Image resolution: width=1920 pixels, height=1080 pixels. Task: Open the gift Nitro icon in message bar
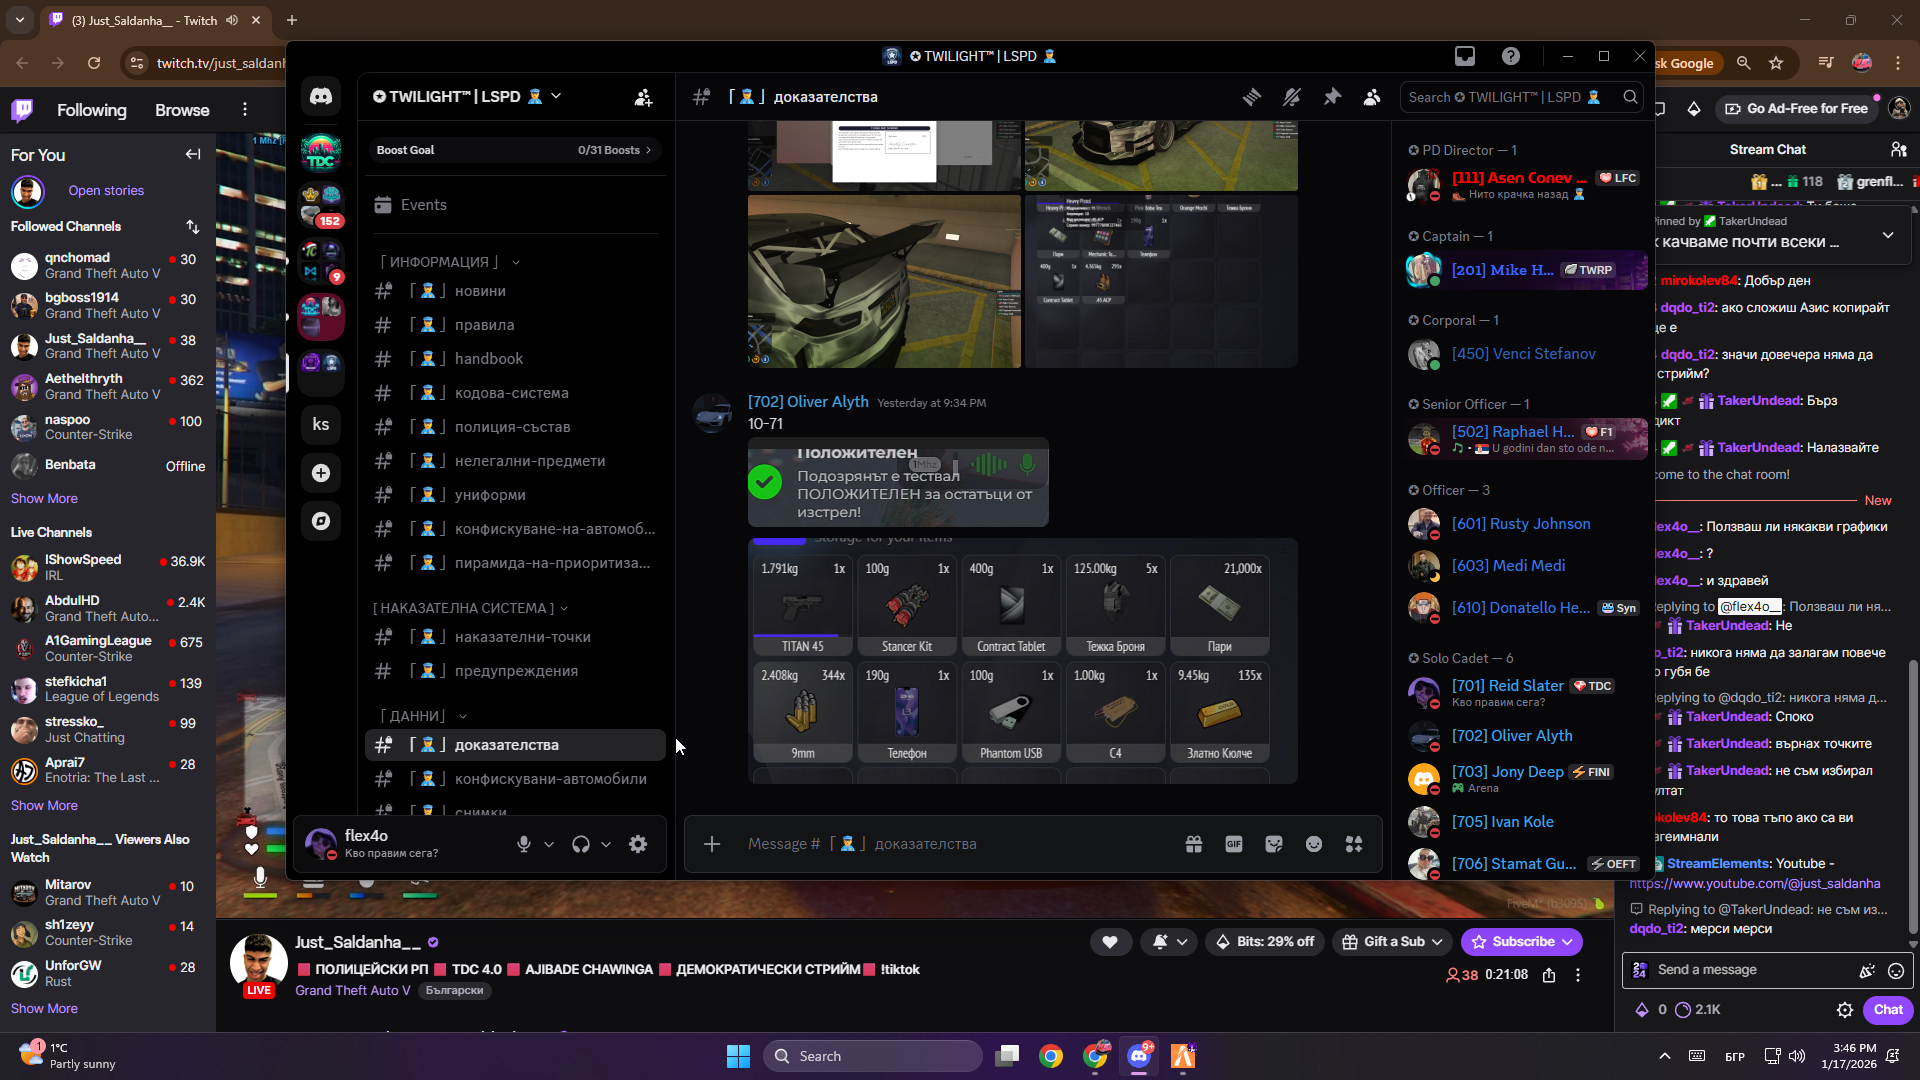tap(1194, 844)
